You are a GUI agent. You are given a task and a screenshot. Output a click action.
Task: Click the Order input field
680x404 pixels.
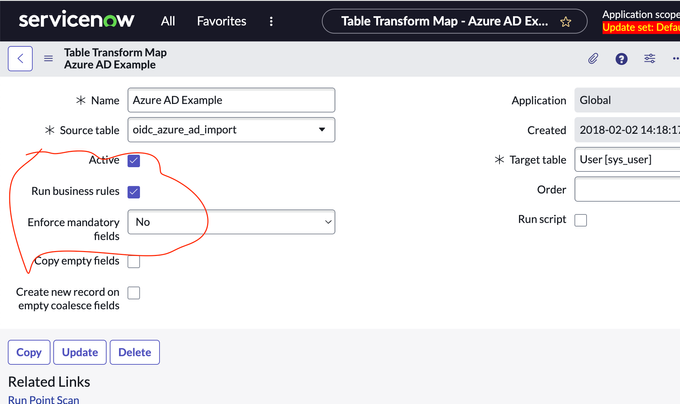(x=627, y=189)
